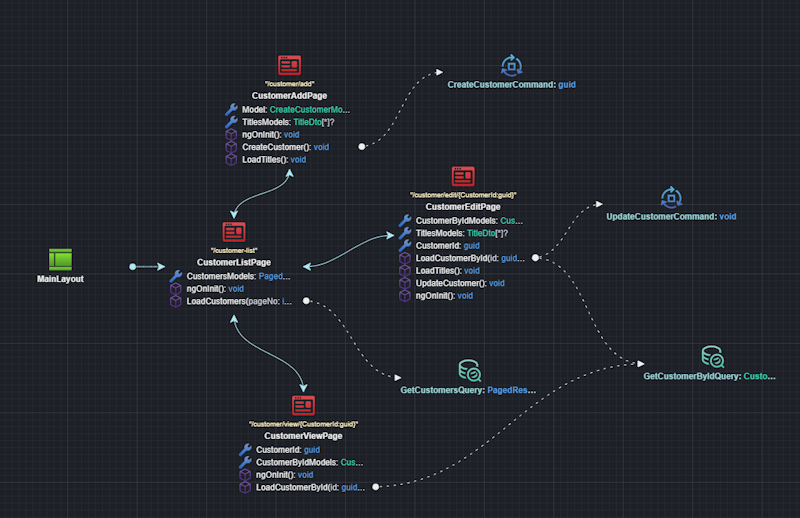Click the UpdateCustomerCommand: void label
Image resolution: width=800 pixels, height=518 pixels.
click(671, 216)
